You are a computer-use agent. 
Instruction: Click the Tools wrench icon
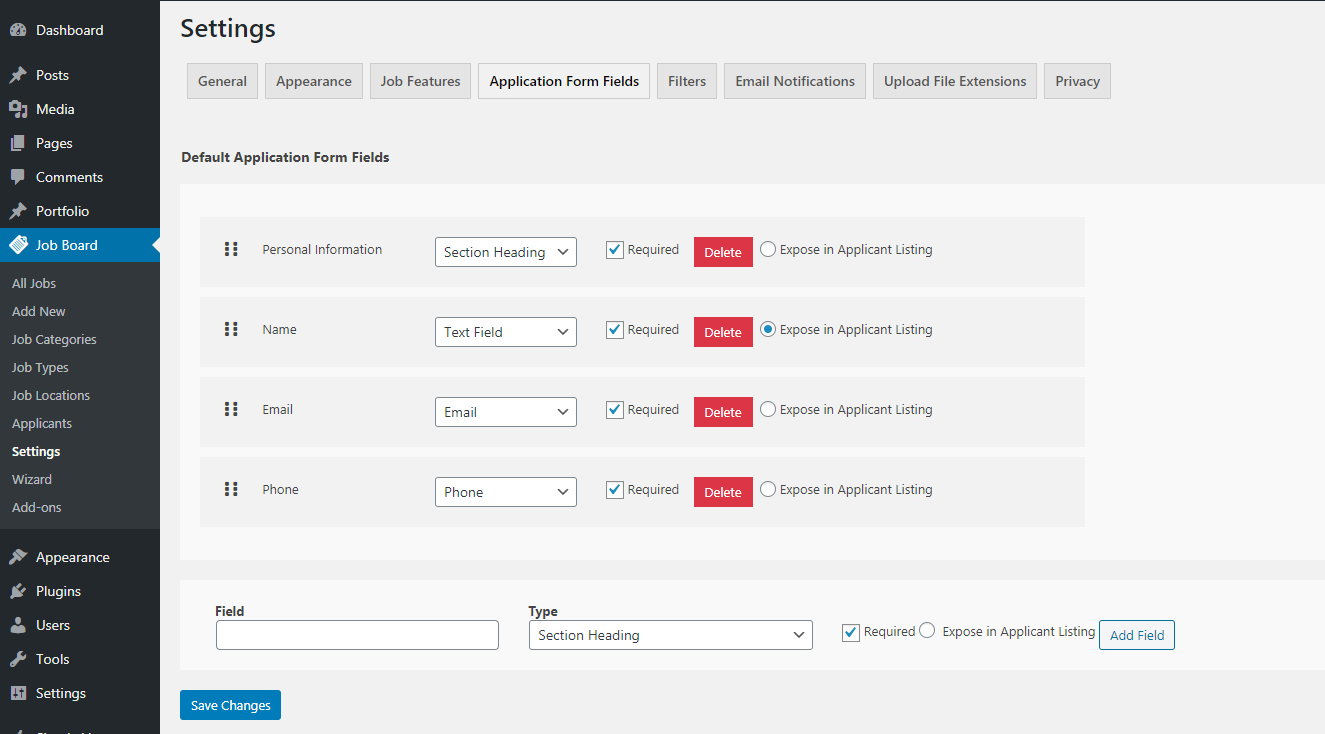click(18, 659)
